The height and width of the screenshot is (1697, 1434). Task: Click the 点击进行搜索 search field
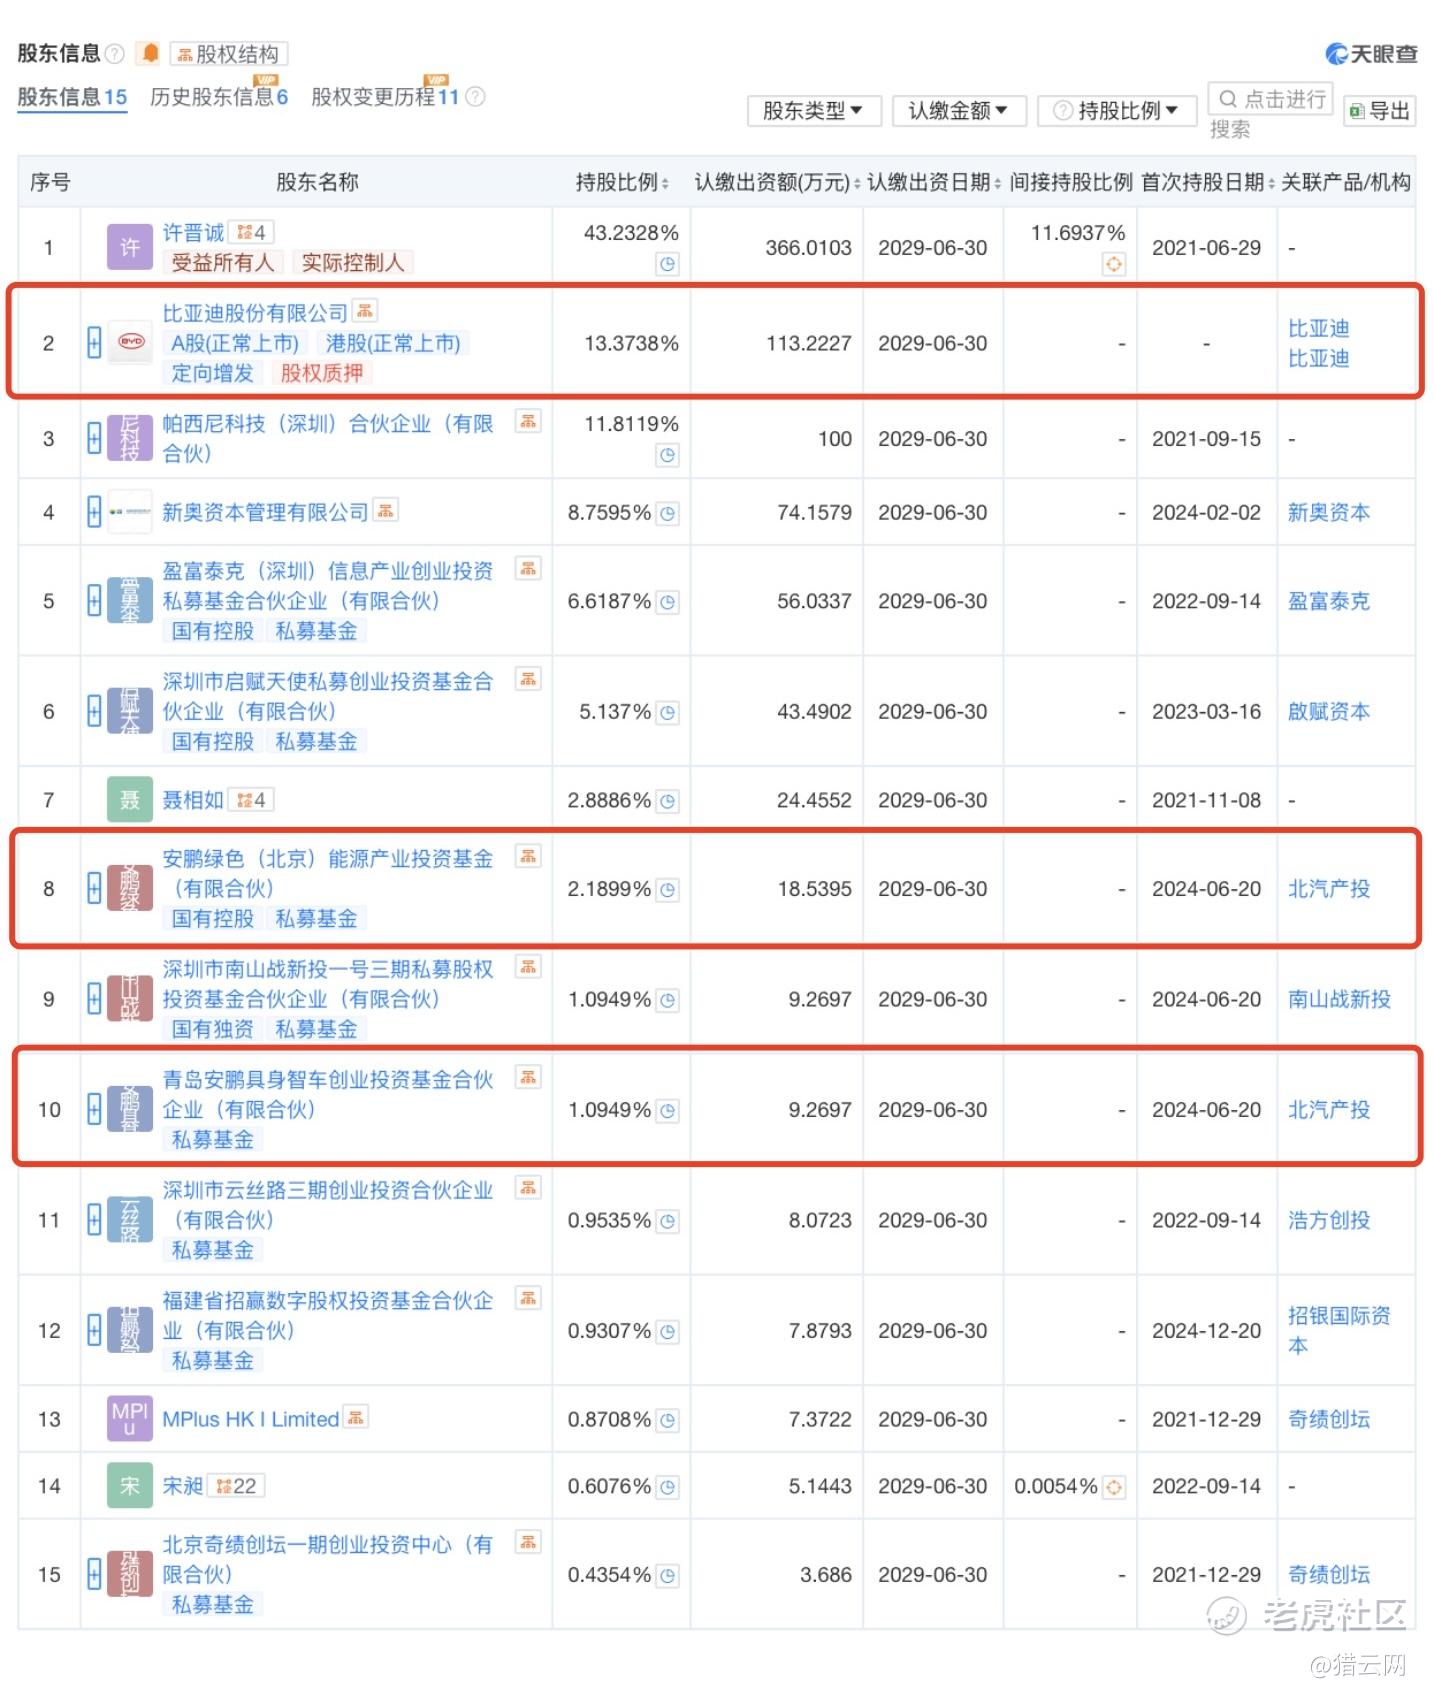tap(1270, 99)
